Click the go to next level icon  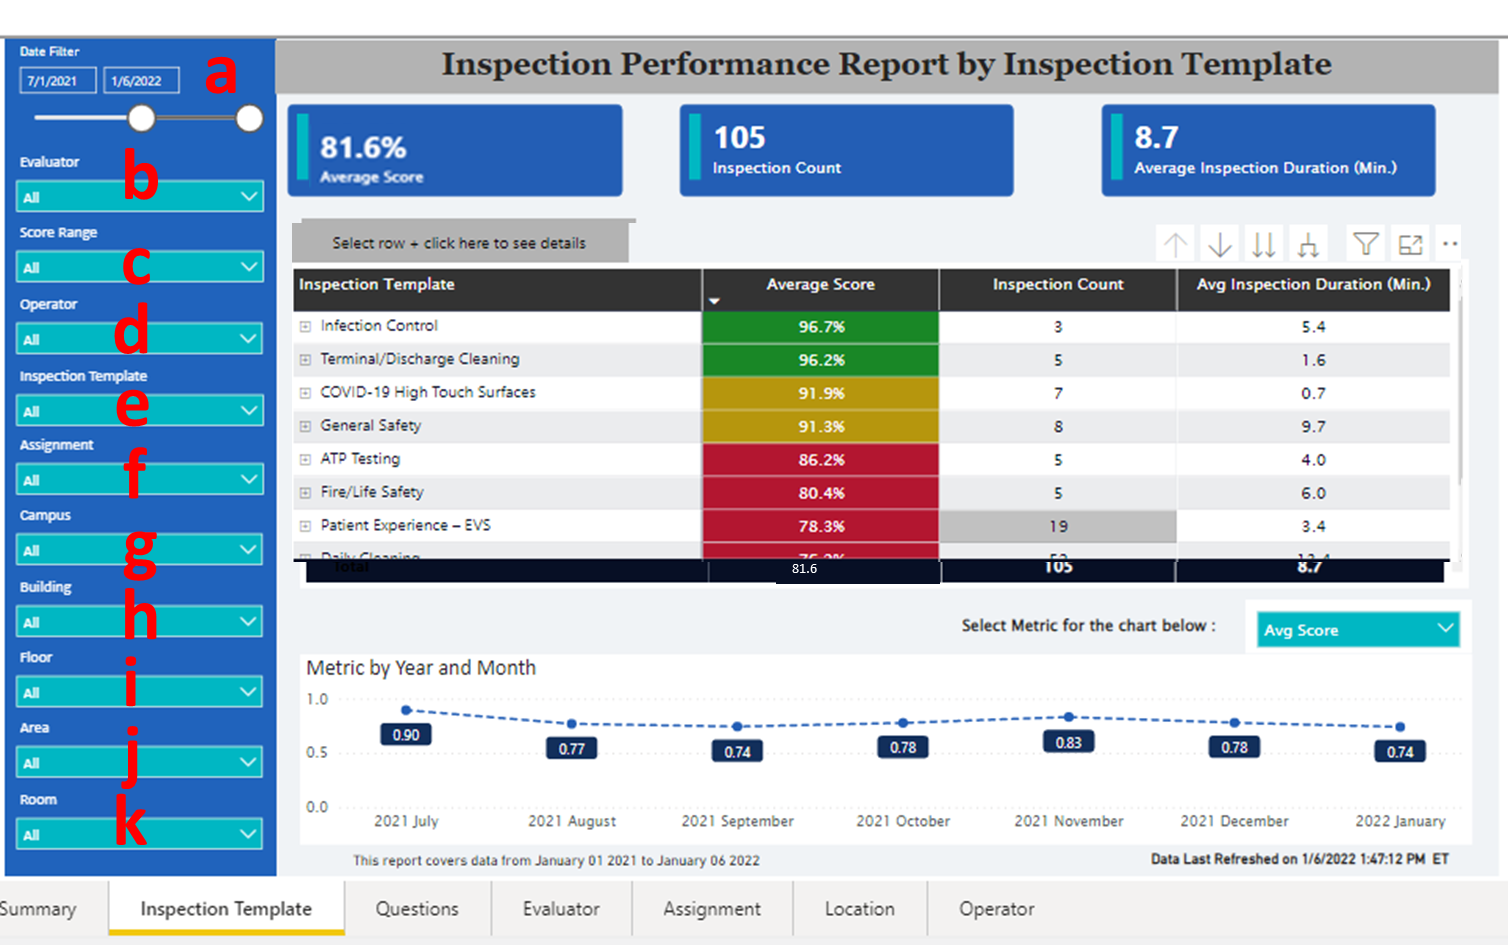[x=1263, y=243]
